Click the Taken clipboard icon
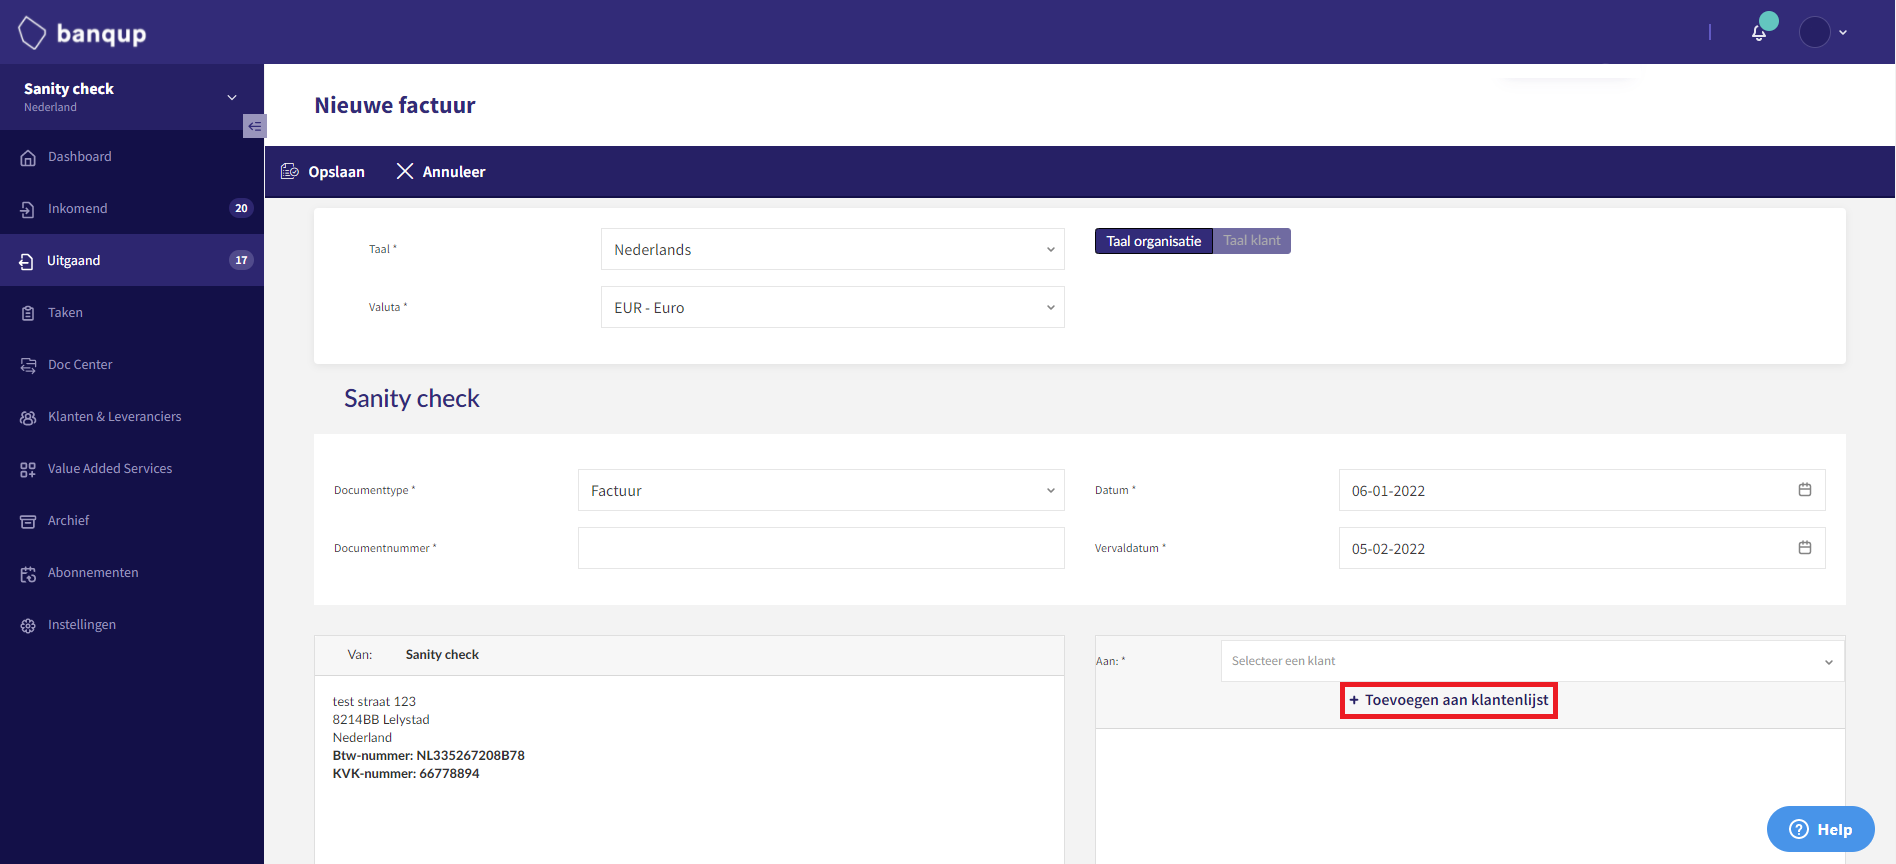The height and width of the screenshot is (864, 1896). tap(28, 313)
